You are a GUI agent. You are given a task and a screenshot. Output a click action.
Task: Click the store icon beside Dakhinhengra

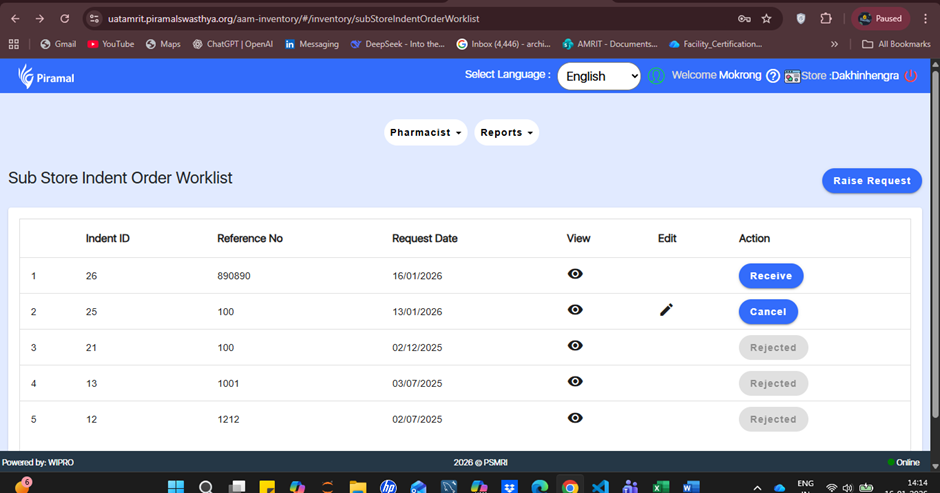tap(792, 76)
